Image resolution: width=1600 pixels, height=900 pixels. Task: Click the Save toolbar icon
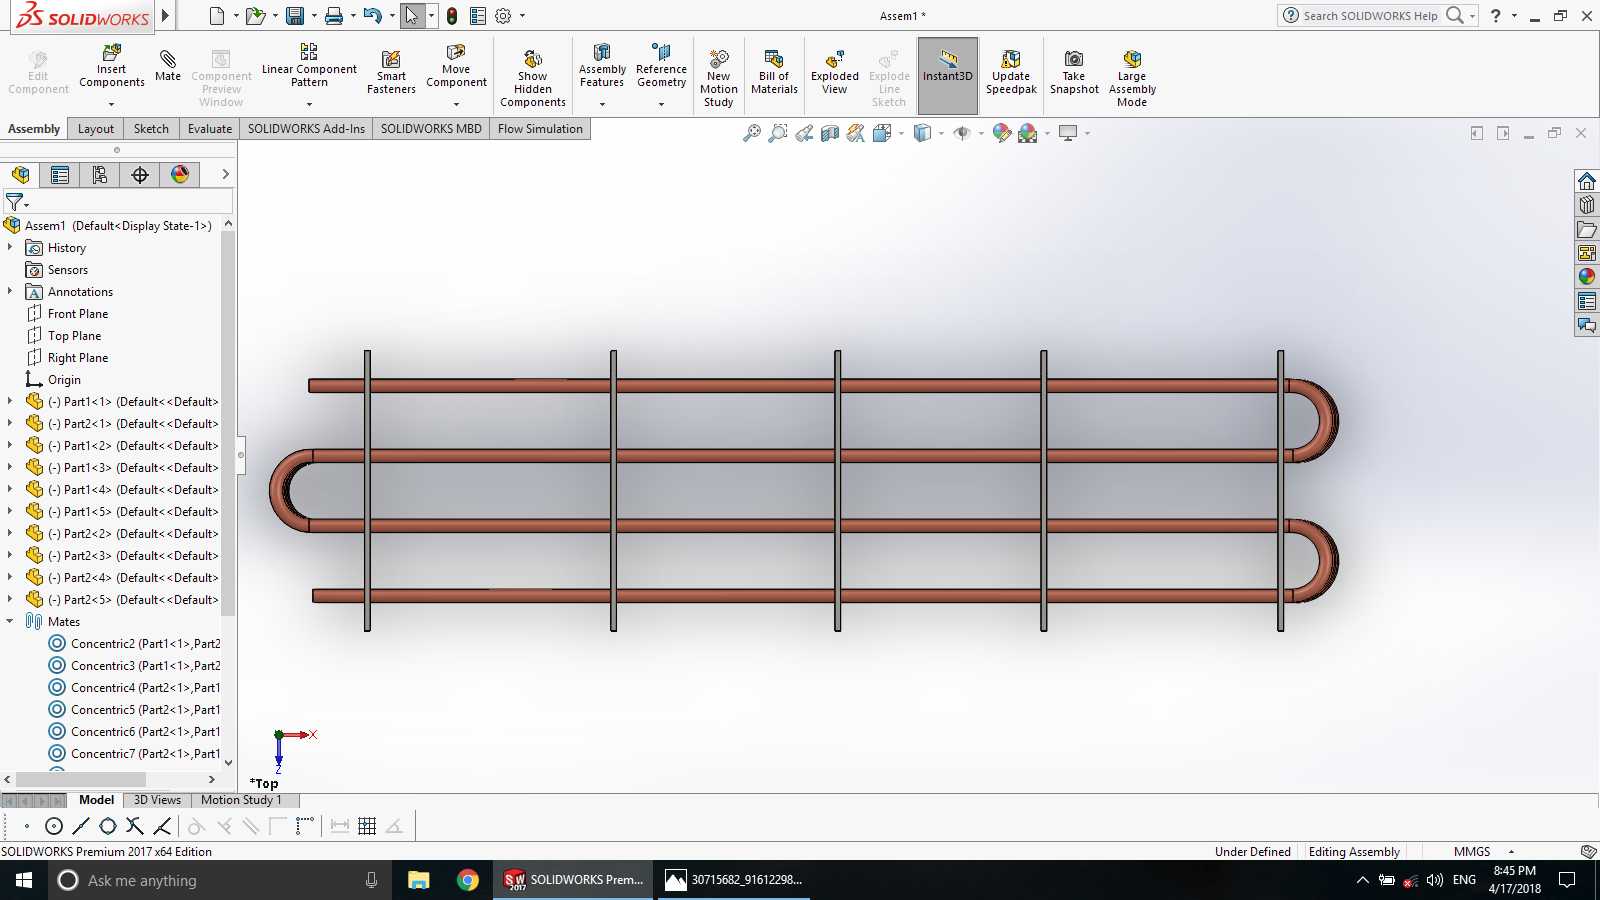point(295,16)
